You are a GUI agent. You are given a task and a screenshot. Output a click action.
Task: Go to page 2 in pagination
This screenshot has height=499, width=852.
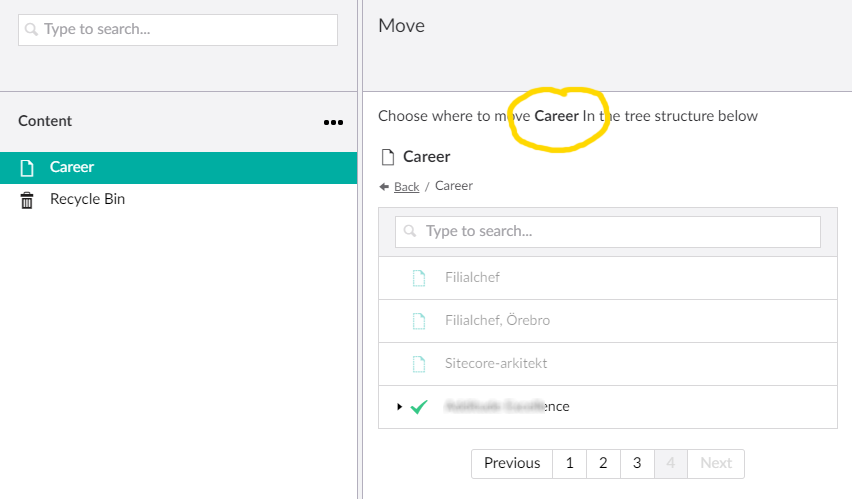click(603, 463)
